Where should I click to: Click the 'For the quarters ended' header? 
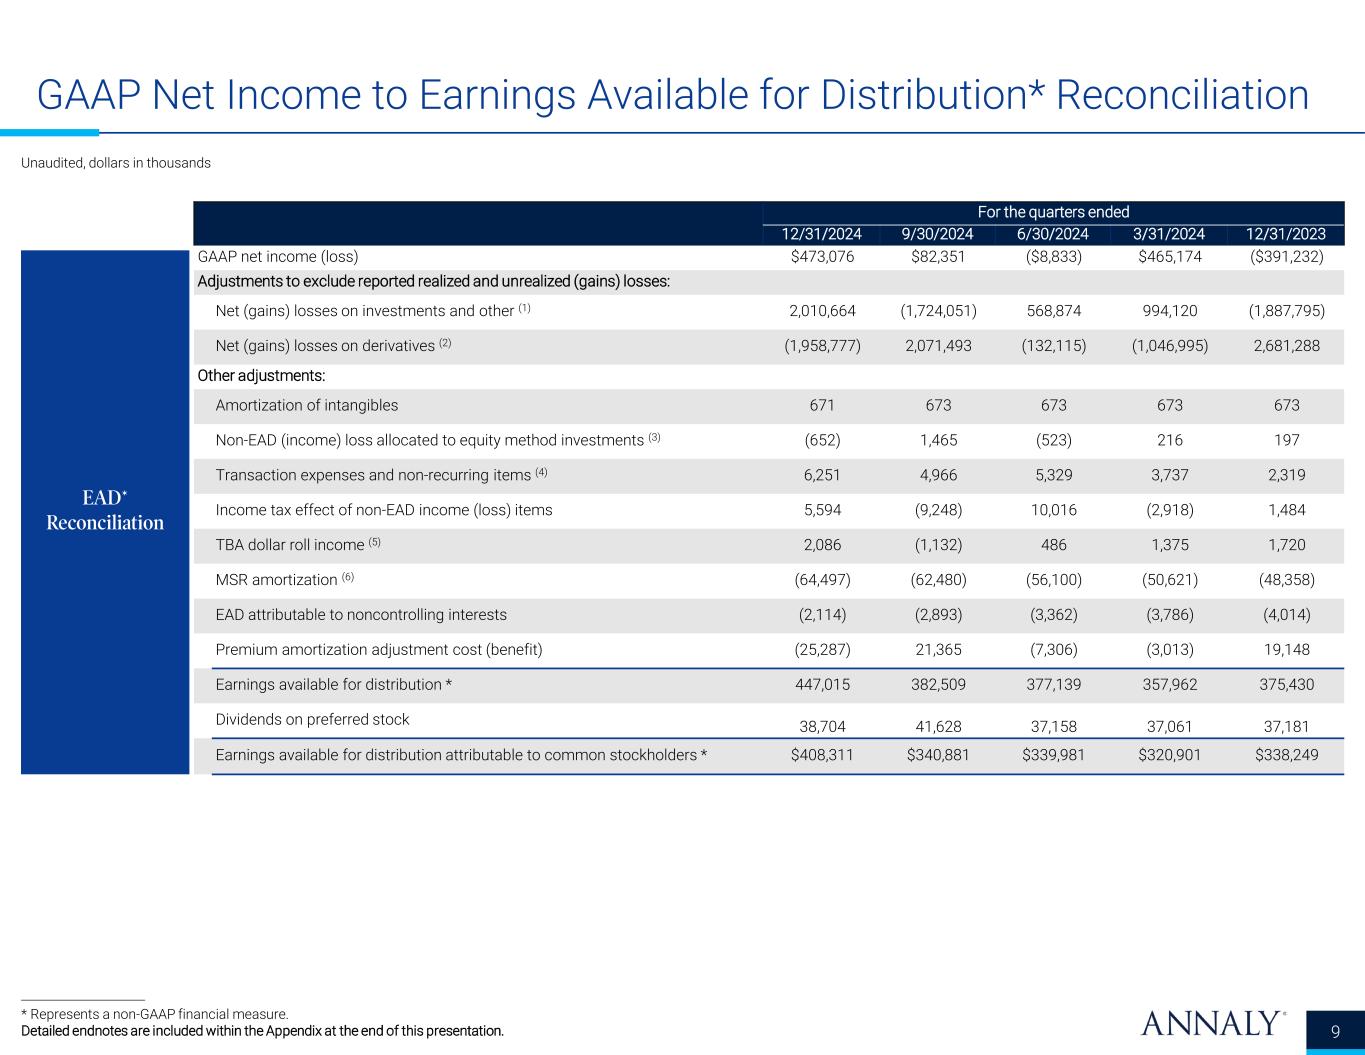click(1053, 212)
